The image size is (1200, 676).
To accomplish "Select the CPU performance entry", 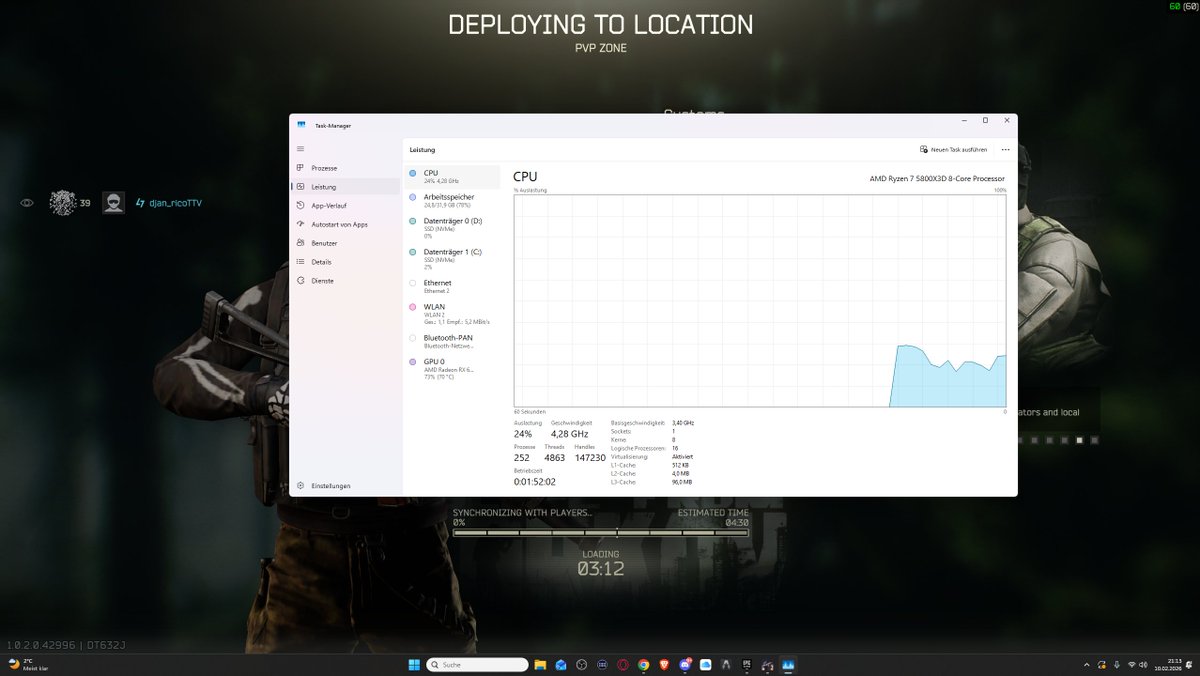I will 452,177.
